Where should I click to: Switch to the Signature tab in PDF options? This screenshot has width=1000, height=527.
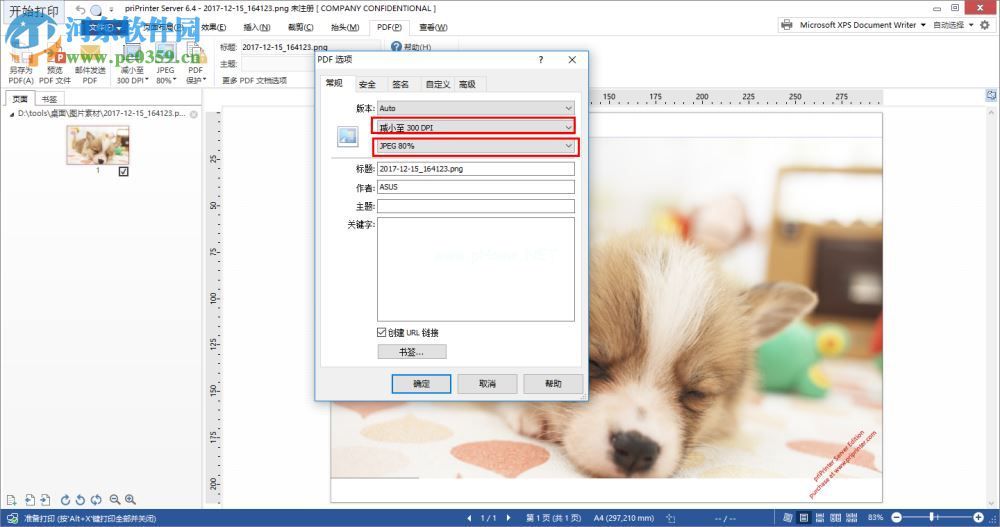[401, 84]
